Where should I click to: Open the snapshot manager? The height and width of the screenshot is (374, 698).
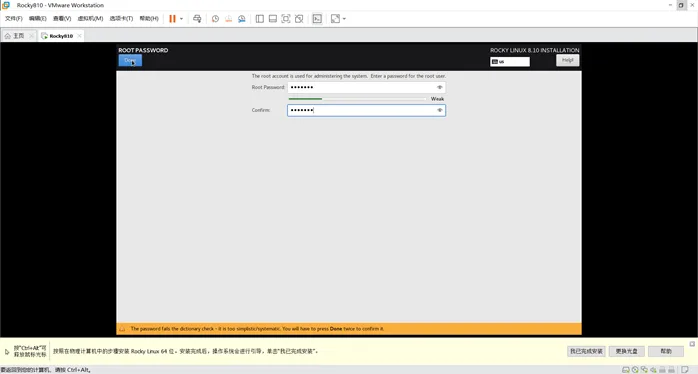(242, 19)
